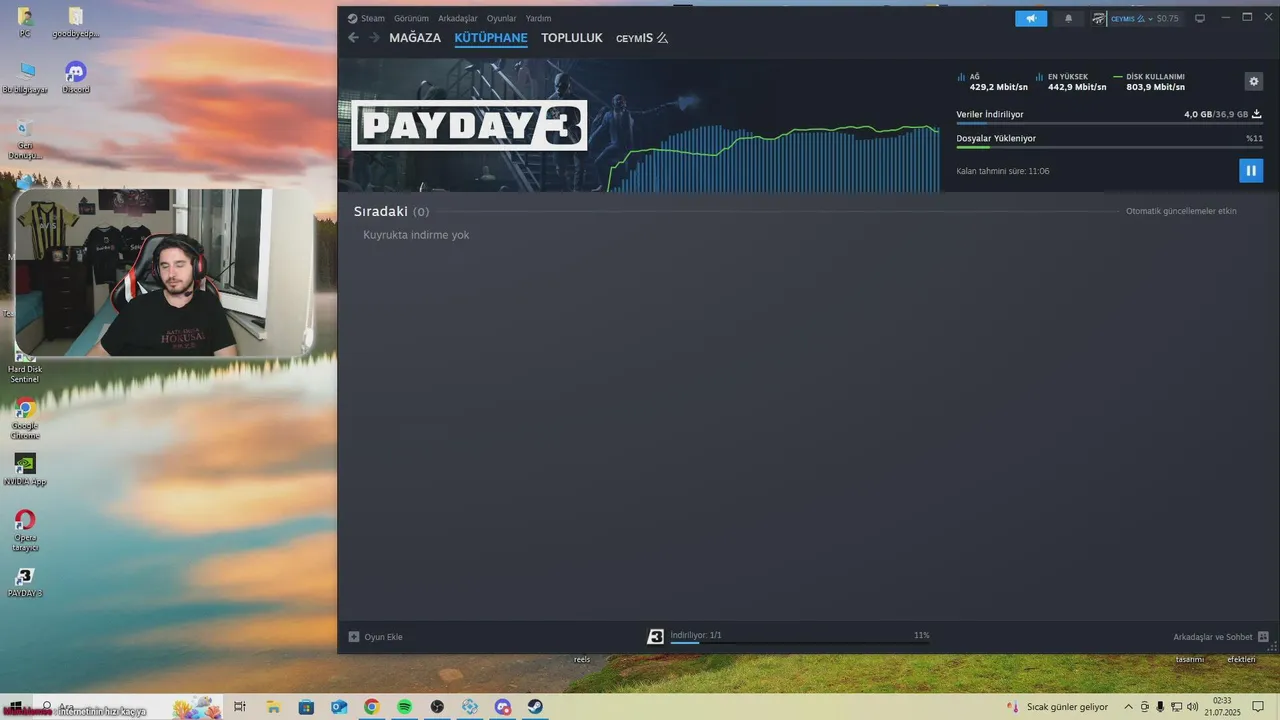Open Task View on the taskbar

(240, 707)
